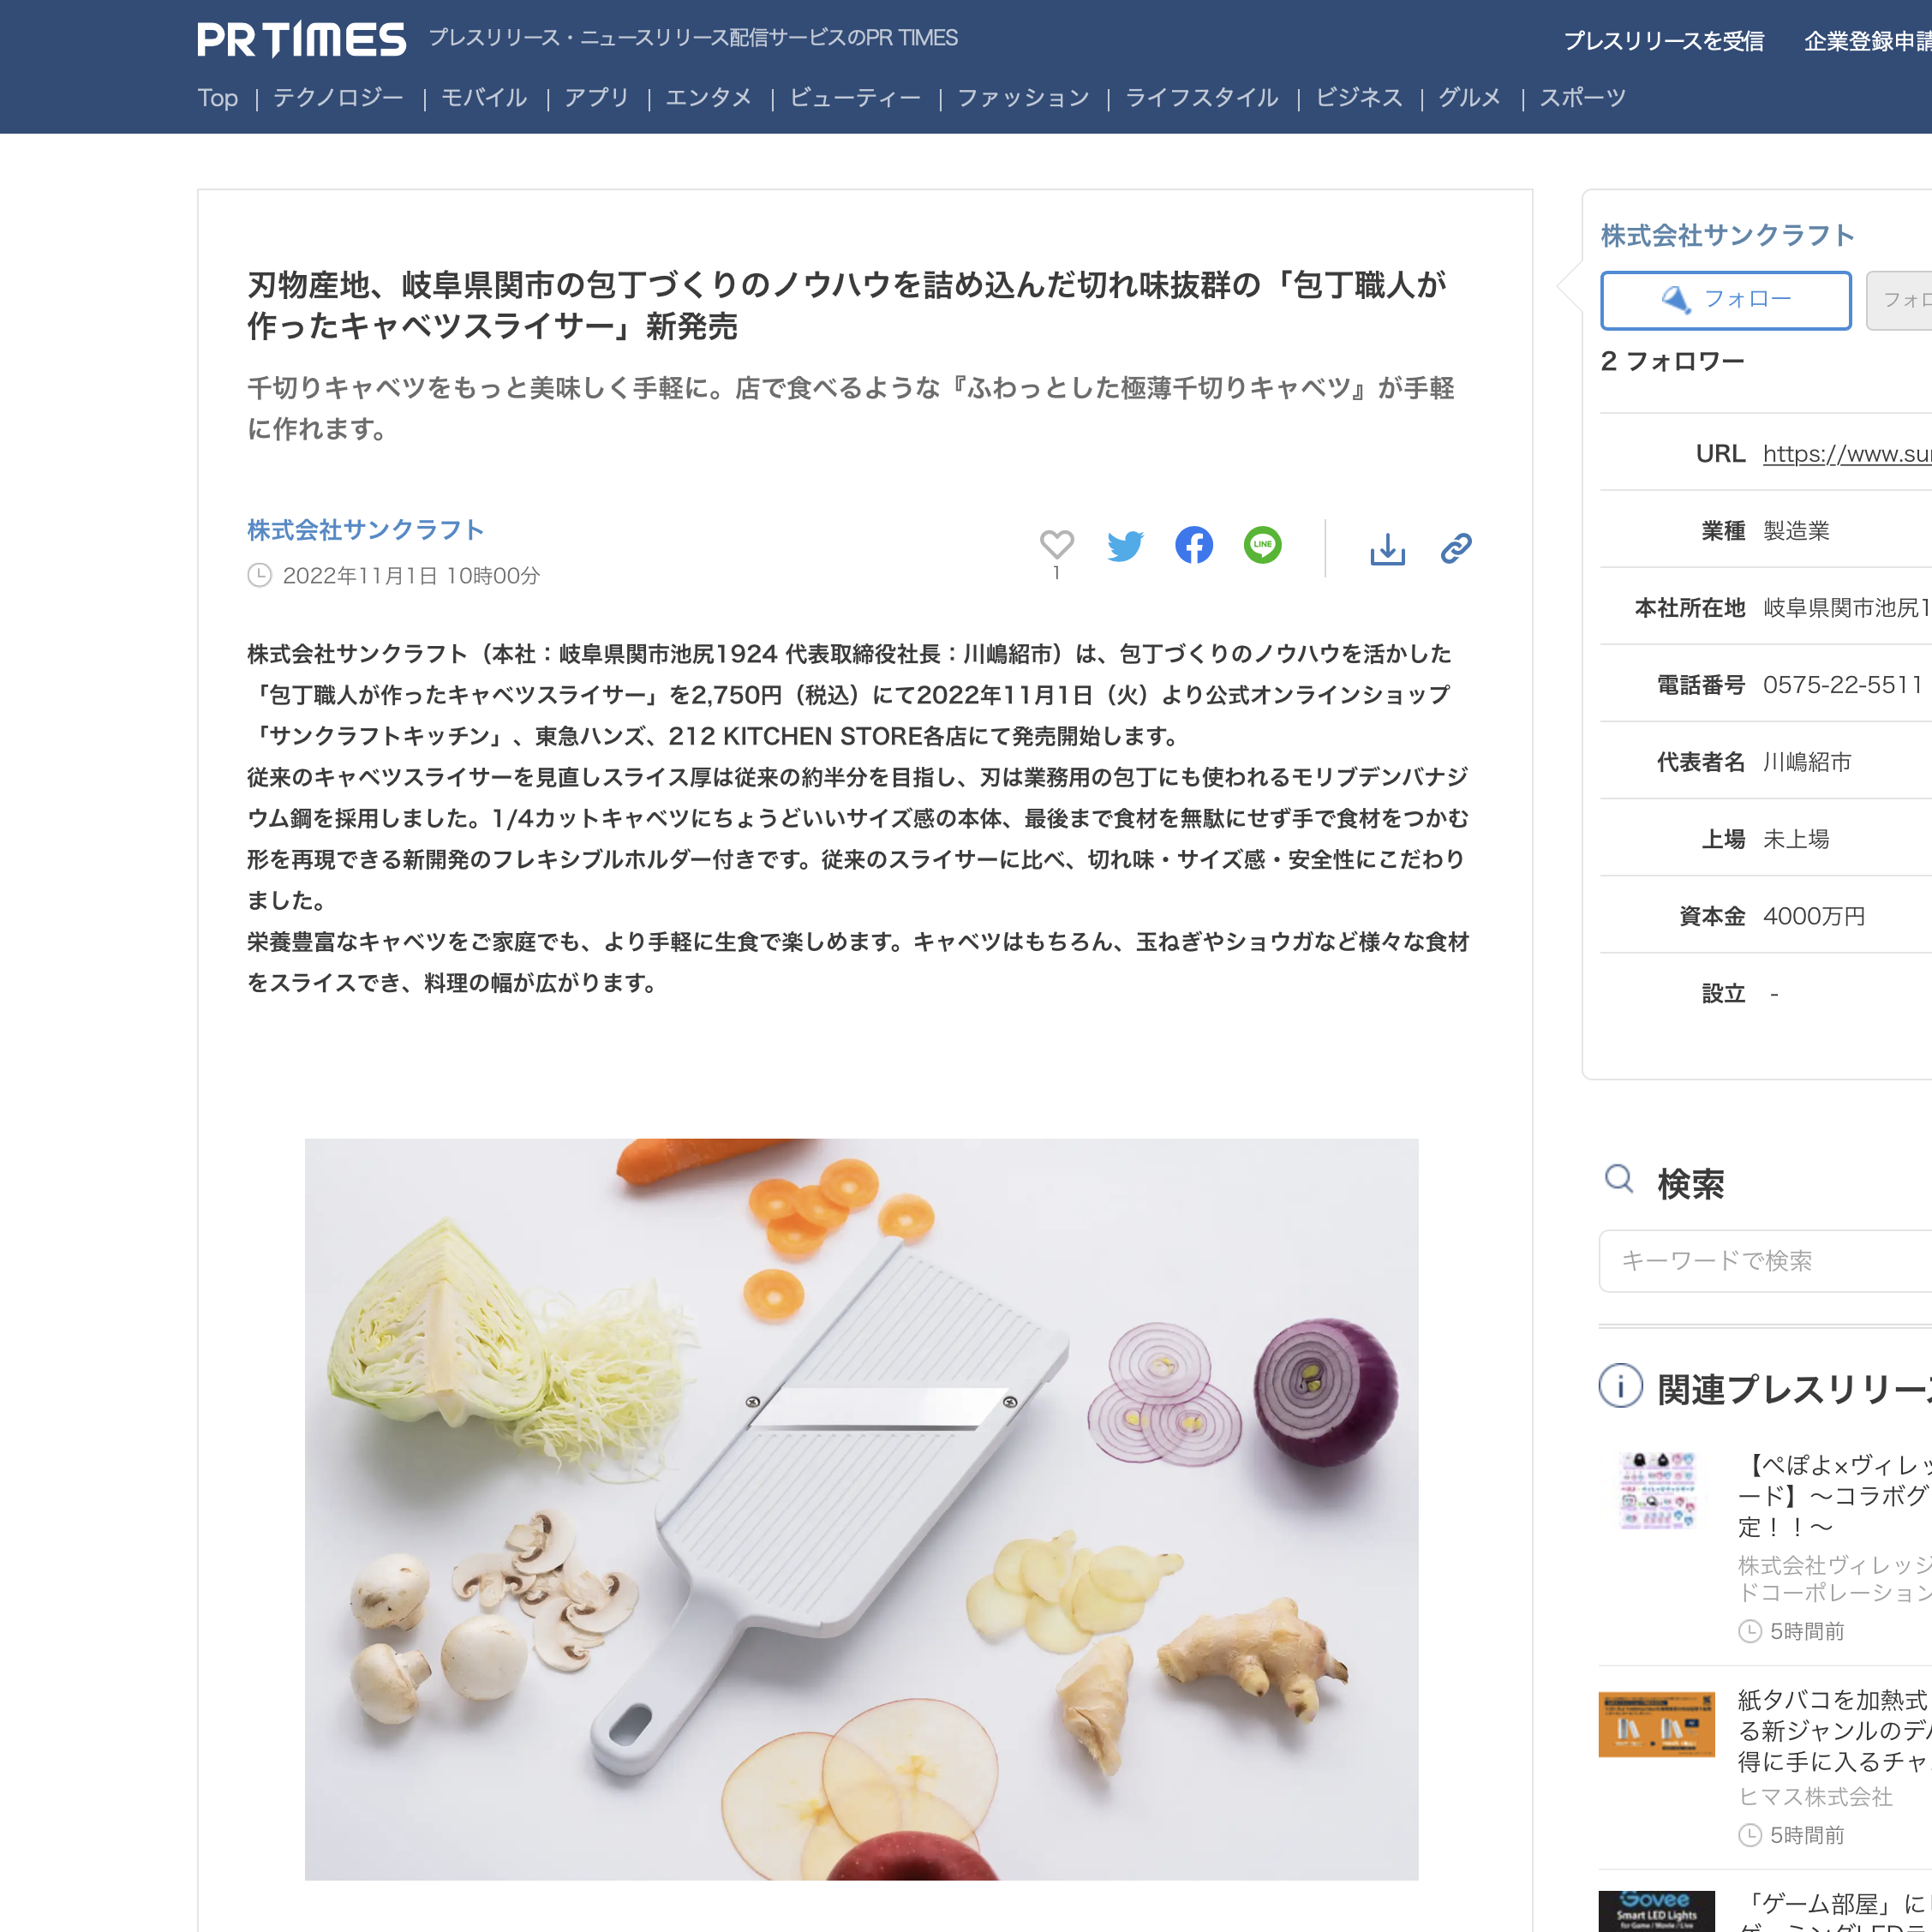Select the スポーツ navigation item

1582,98
